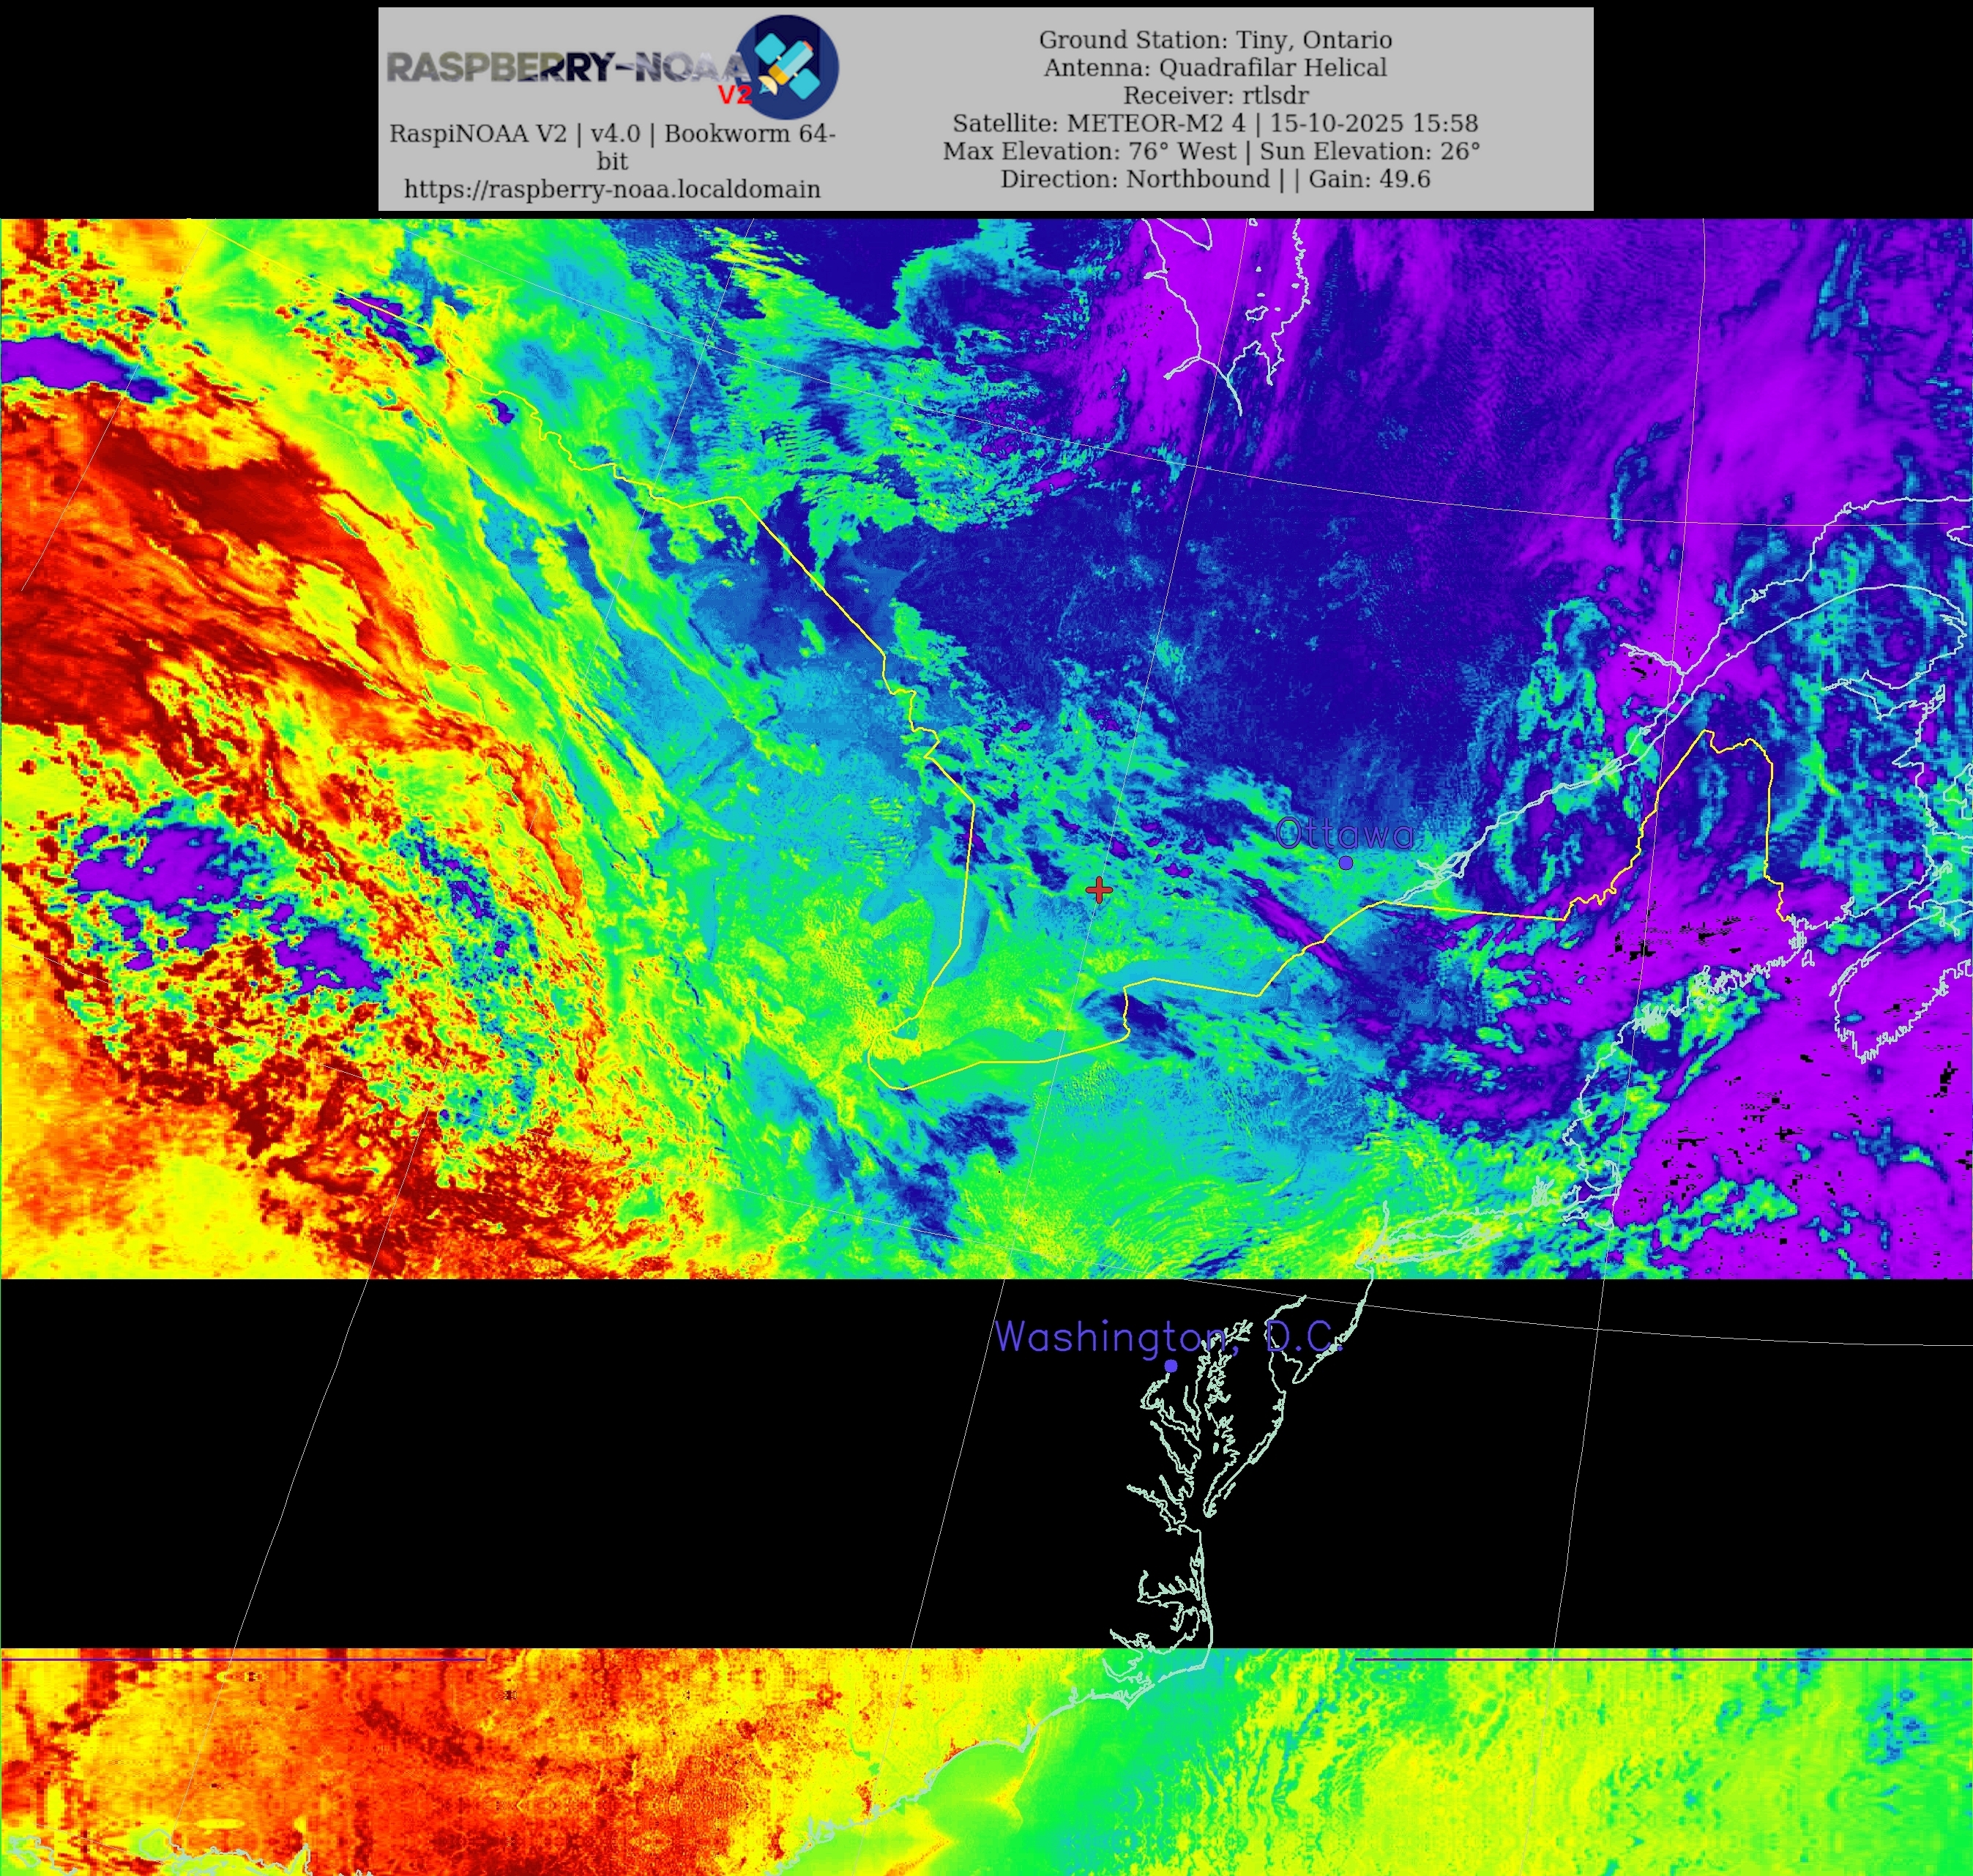Screen dimensions: 1973x1876
Task: Click the Max Elevation and Sun Elevation line
Action: tap(1211, 151)
